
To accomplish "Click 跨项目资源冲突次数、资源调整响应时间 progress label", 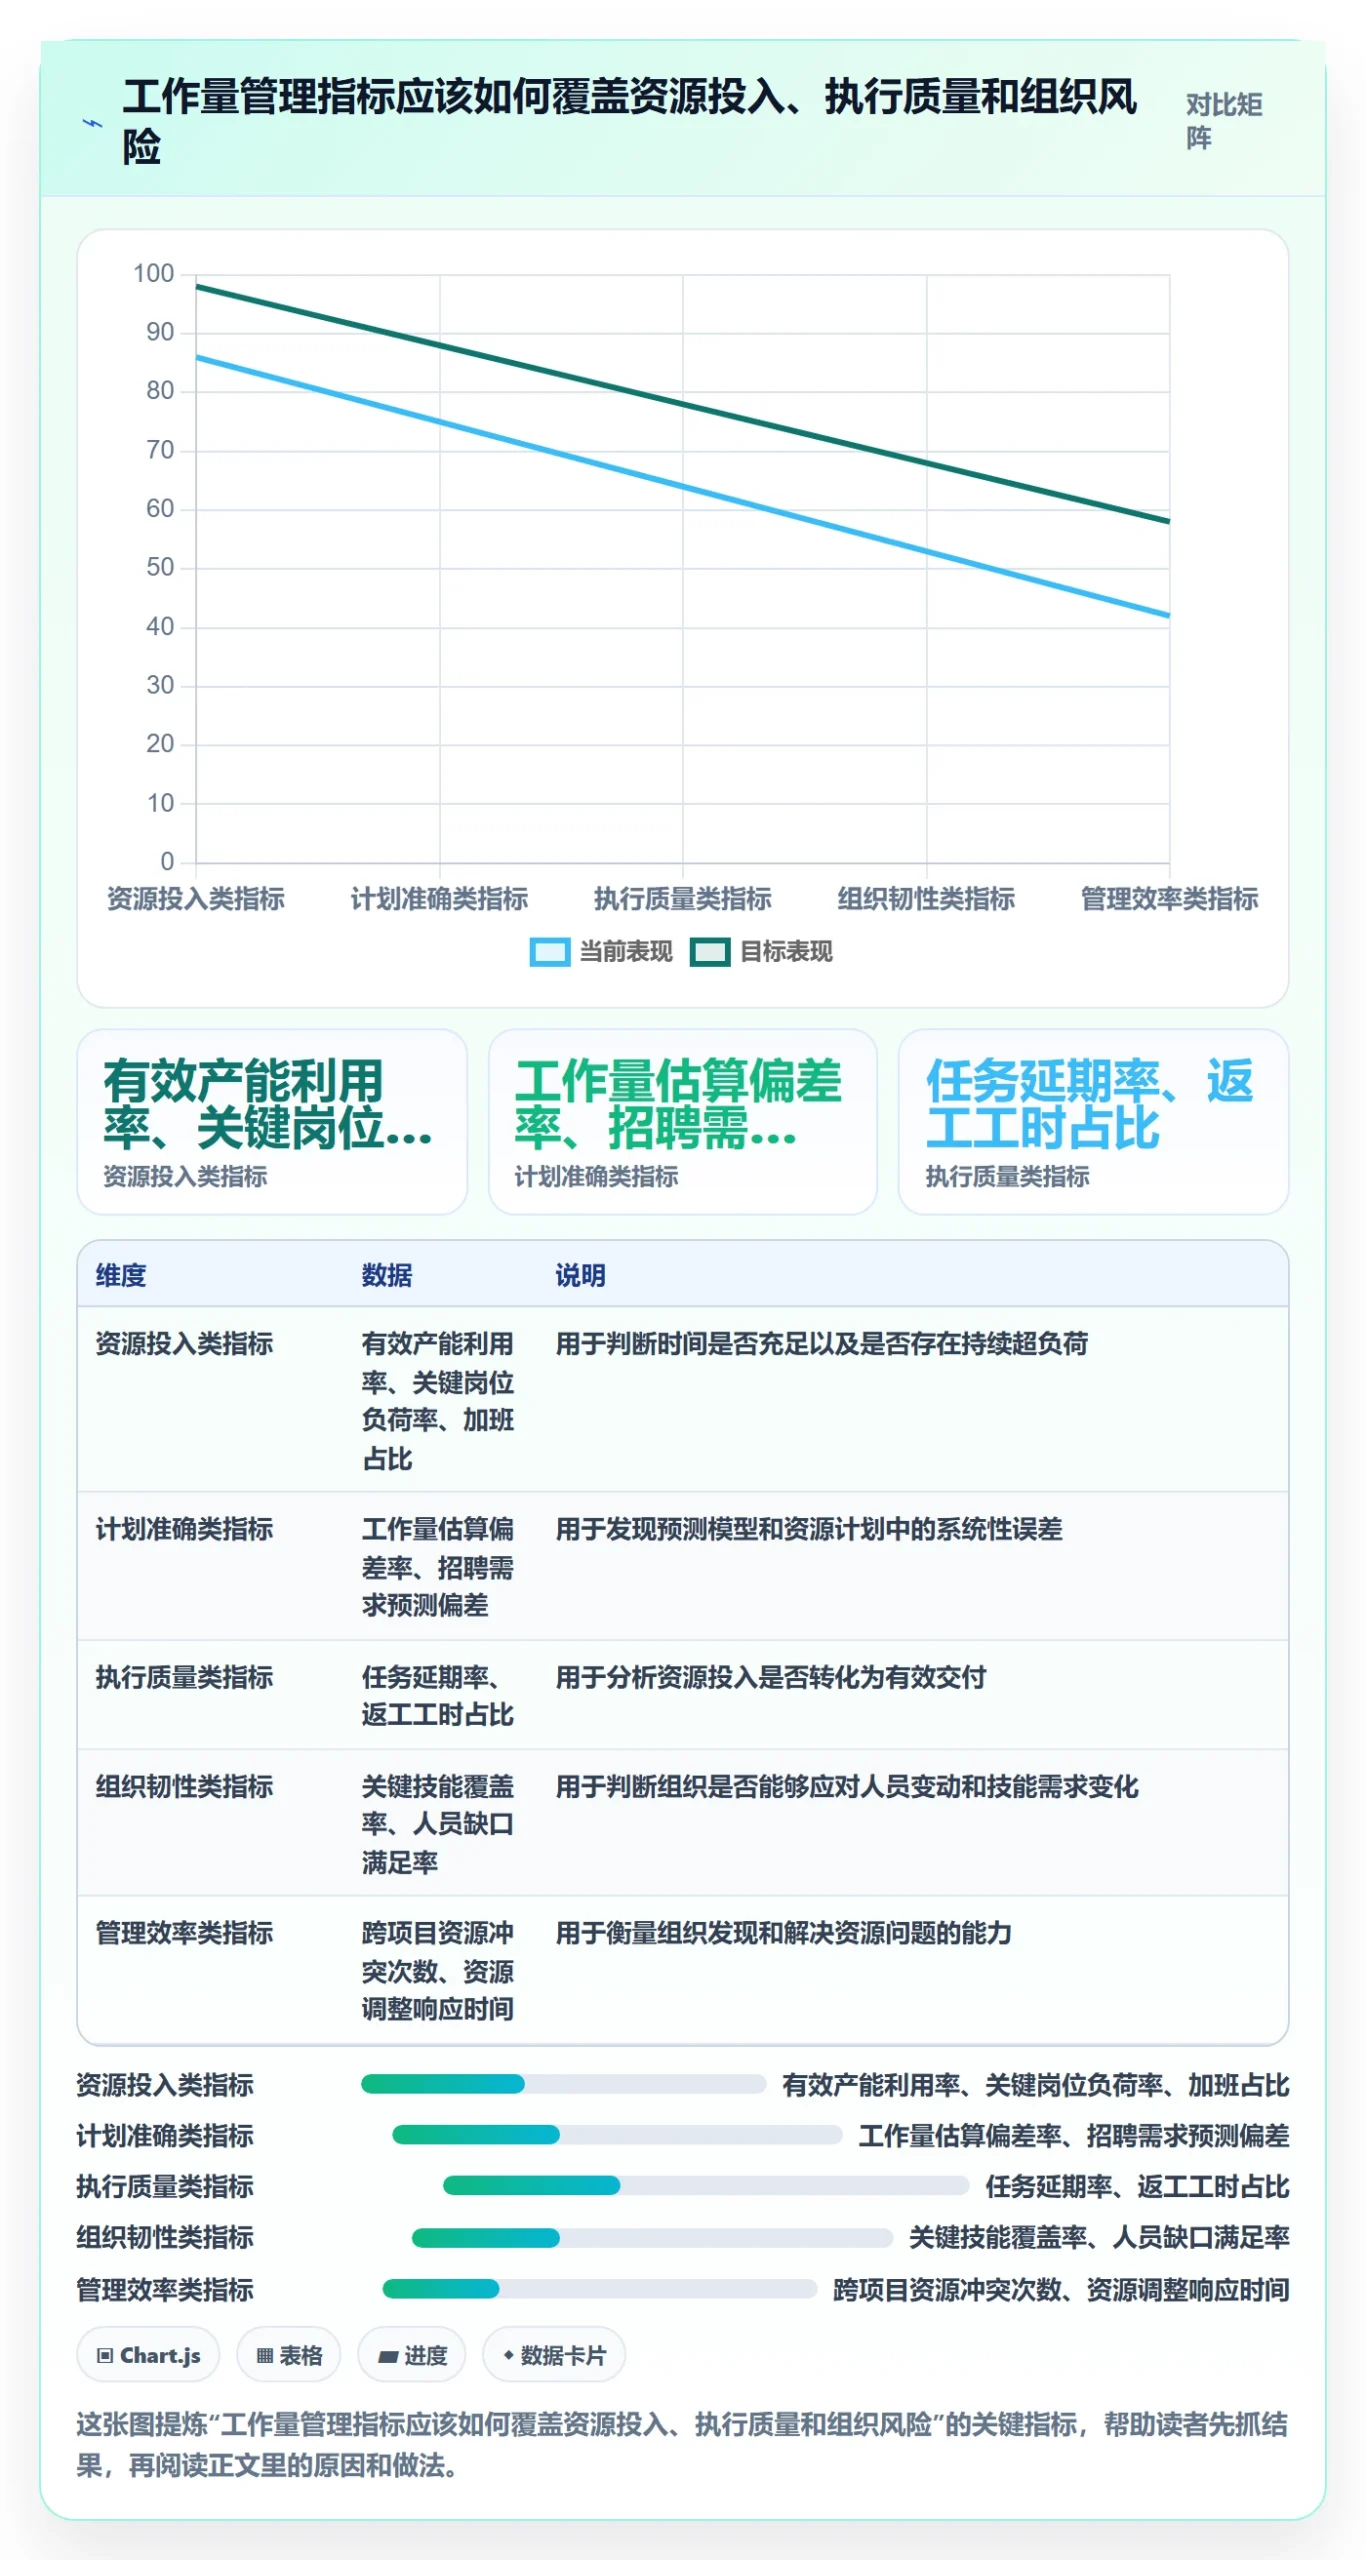I will coord(1061,2288).
